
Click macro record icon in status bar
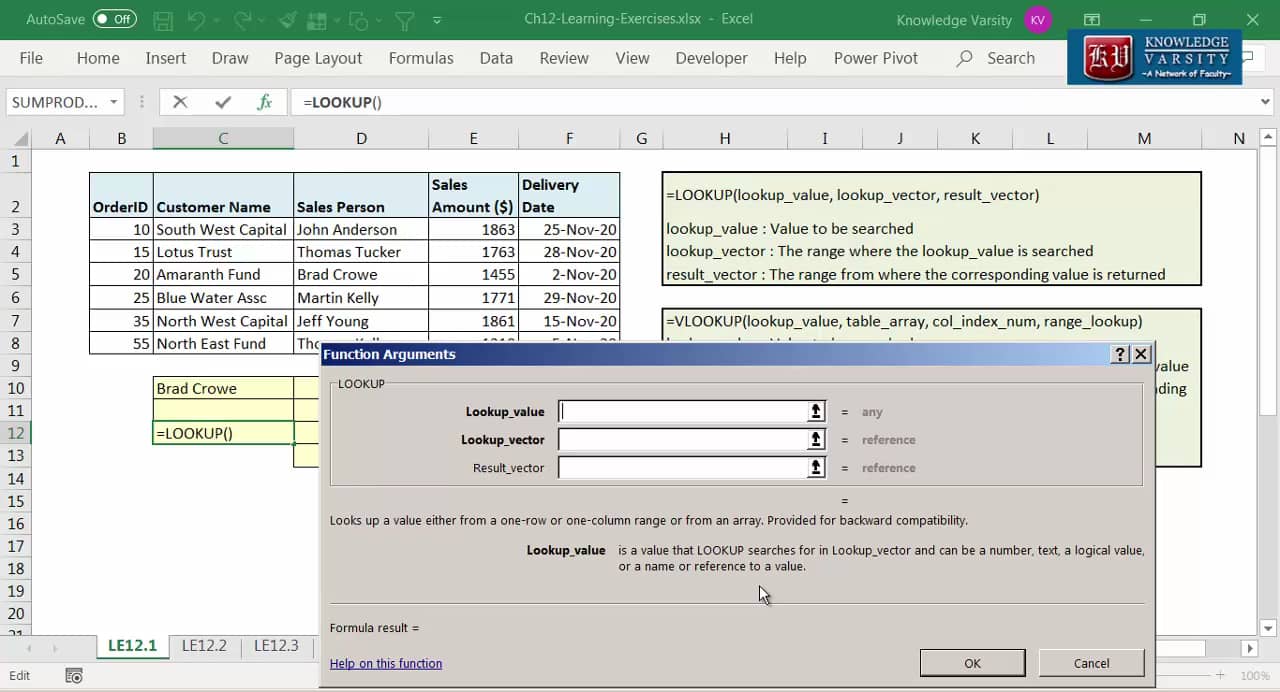pos(74,676)
